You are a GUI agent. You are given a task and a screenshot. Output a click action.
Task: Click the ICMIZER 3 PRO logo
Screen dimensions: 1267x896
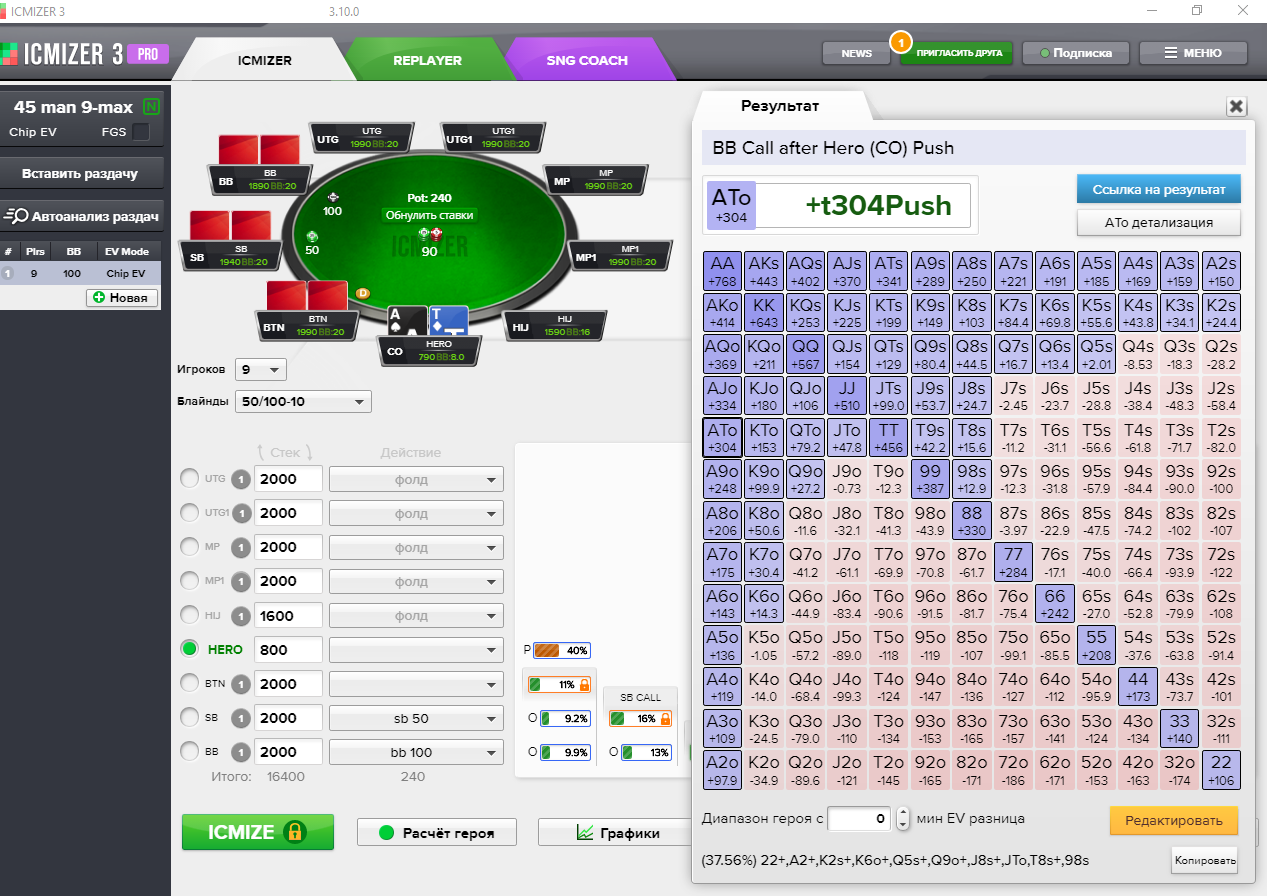(x=85, y=54)
